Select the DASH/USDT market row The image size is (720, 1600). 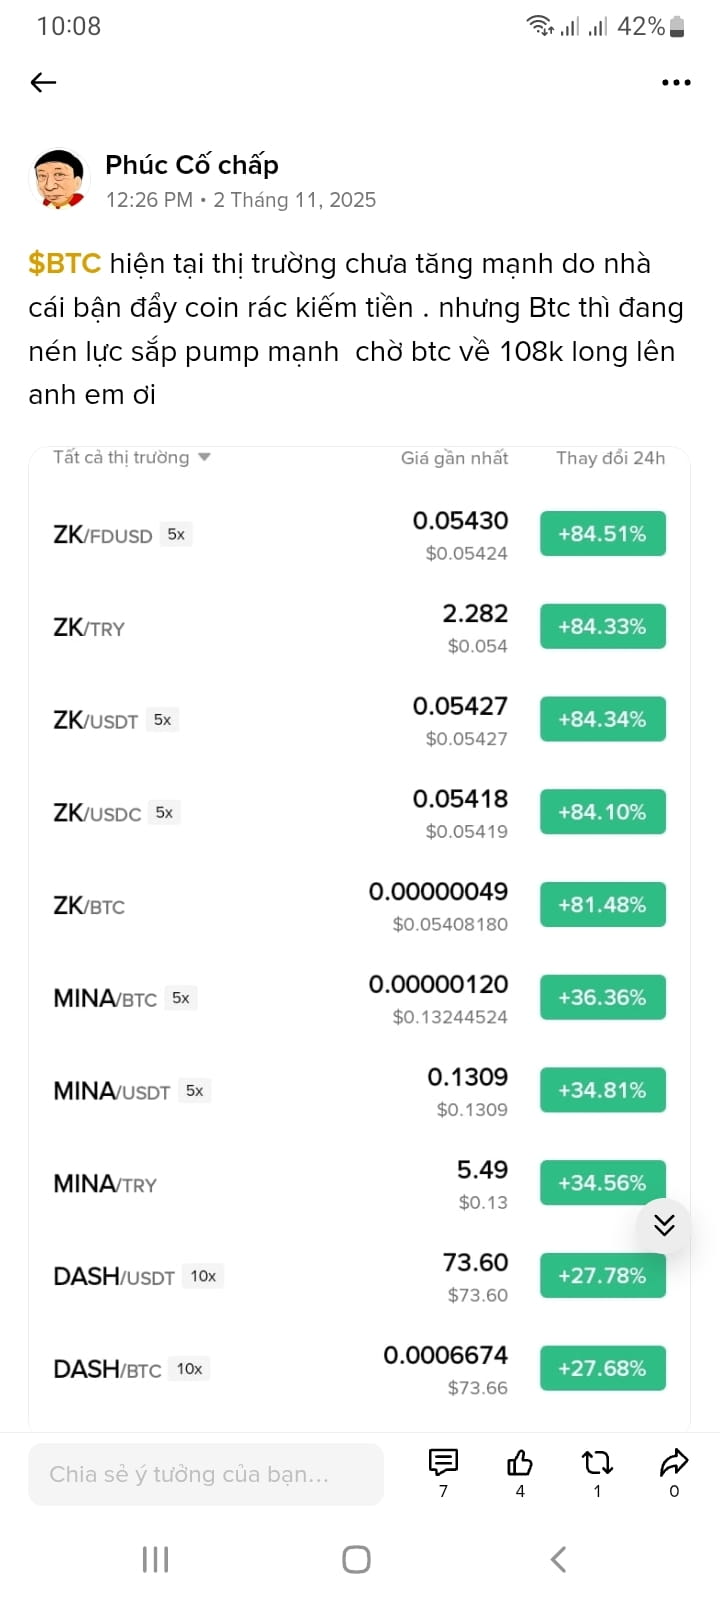359,1276
